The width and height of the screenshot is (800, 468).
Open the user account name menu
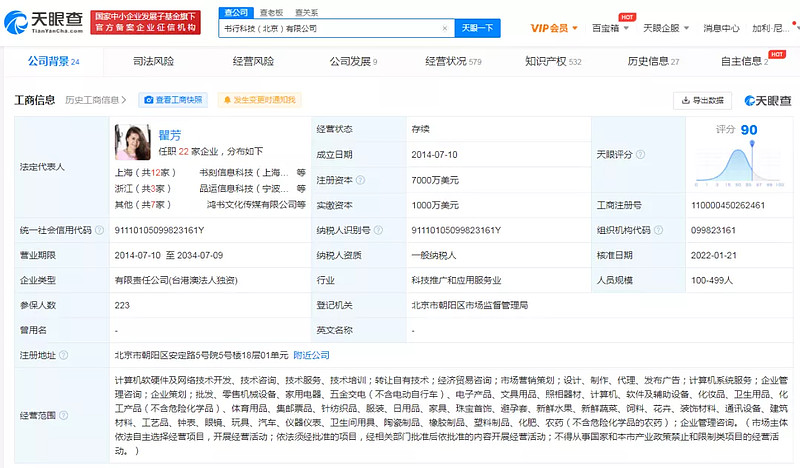[x=770, y=28]
